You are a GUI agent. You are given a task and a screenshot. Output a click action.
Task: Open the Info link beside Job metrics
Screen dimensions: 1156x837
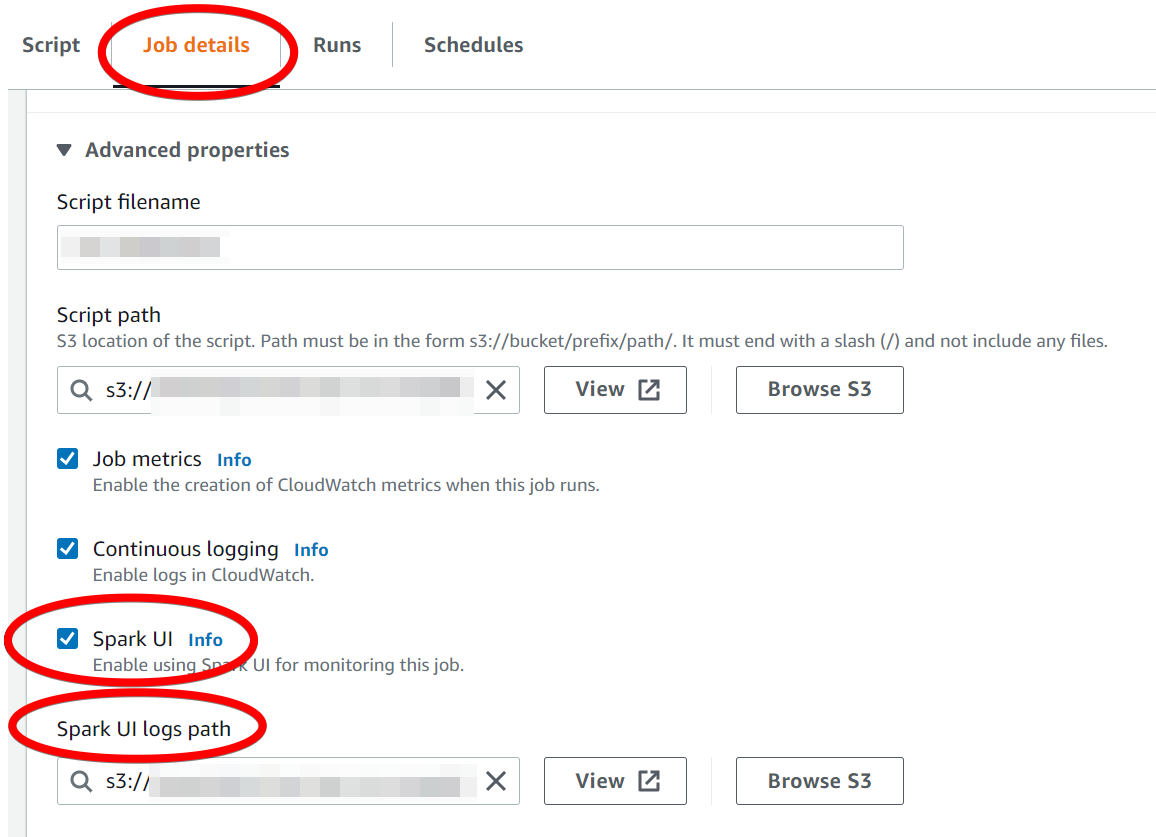point(234,459)
